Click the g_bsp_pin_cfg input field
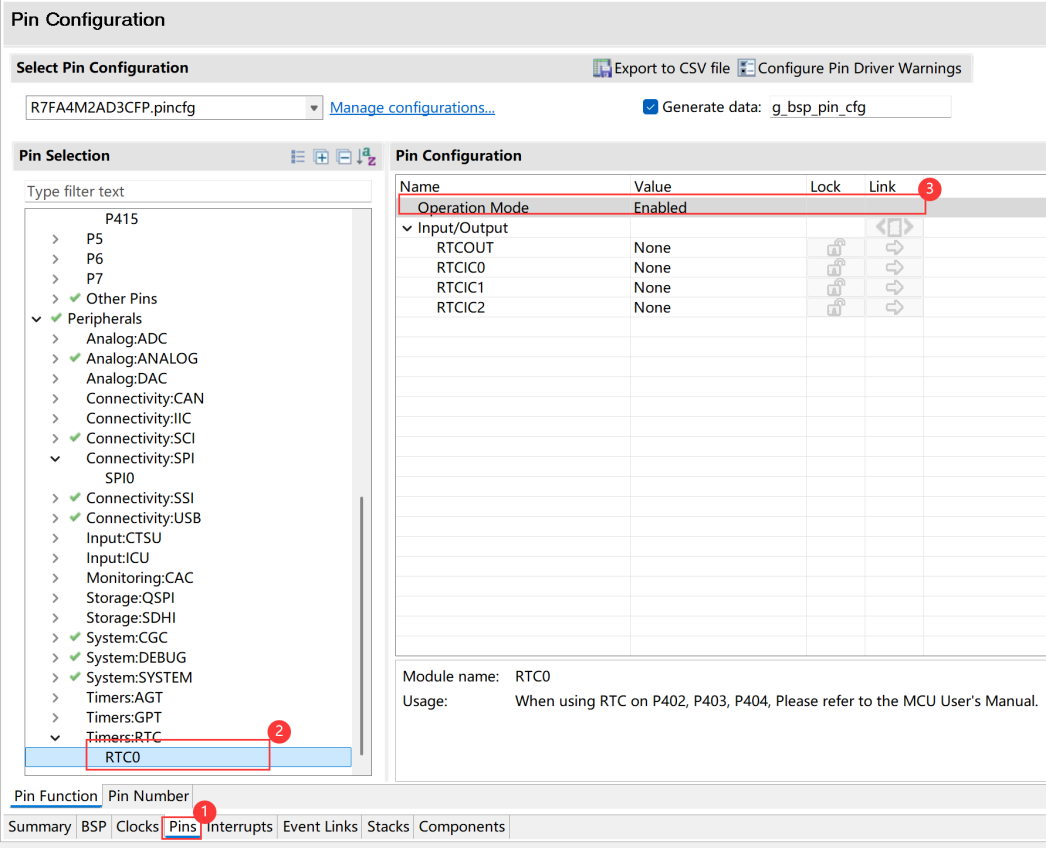Viewport: 1046px width, 849px height. [x=860, y=107]
